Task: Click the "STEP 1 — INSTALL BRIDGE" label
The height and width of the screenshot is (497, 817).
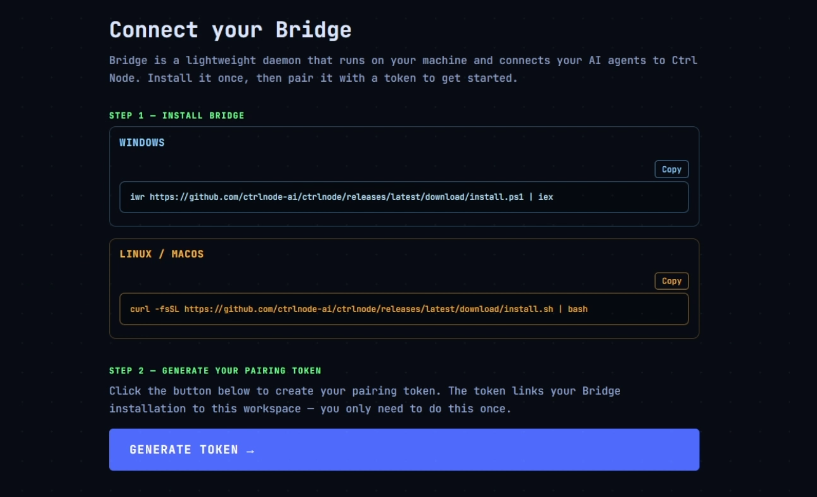Action: pyautogui.click(x=177, y=116)
